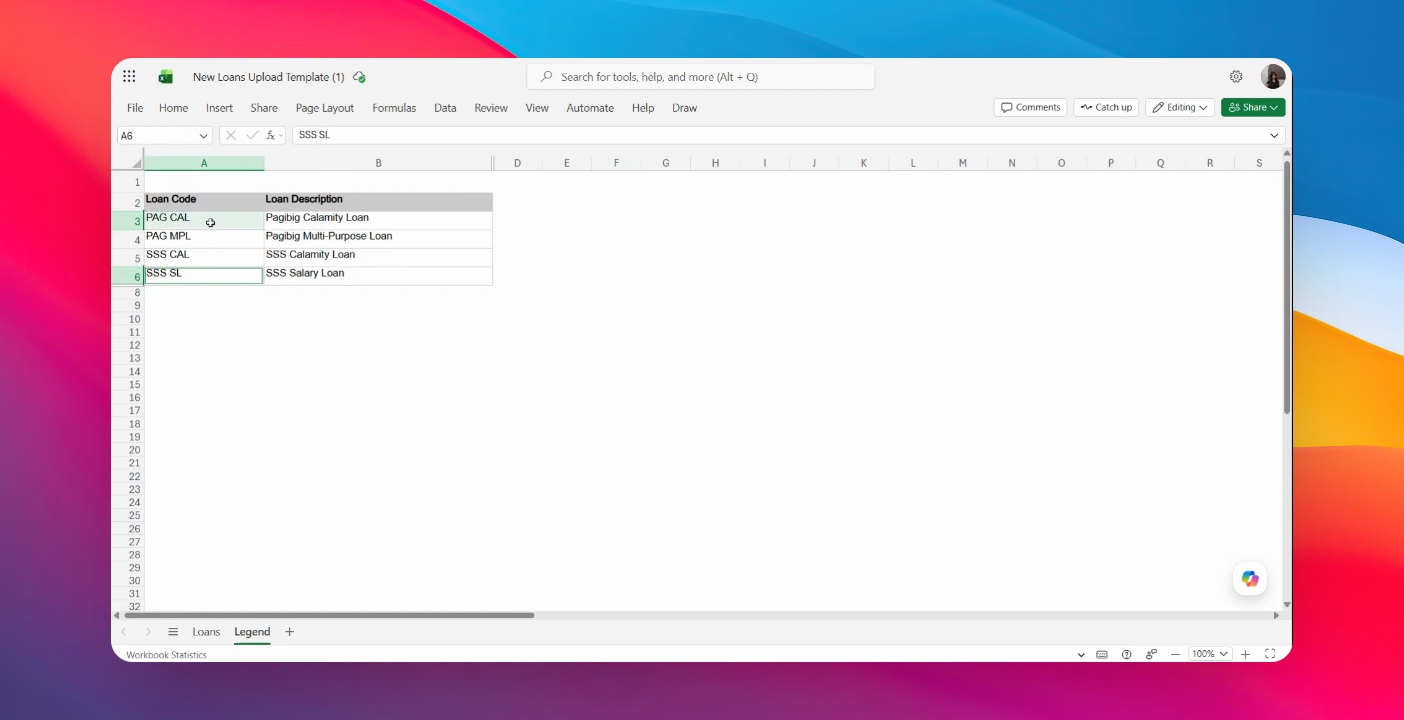Screen dimensions: 1404x720
Task: Switch to the Insert tab
Action: [219, 108]
